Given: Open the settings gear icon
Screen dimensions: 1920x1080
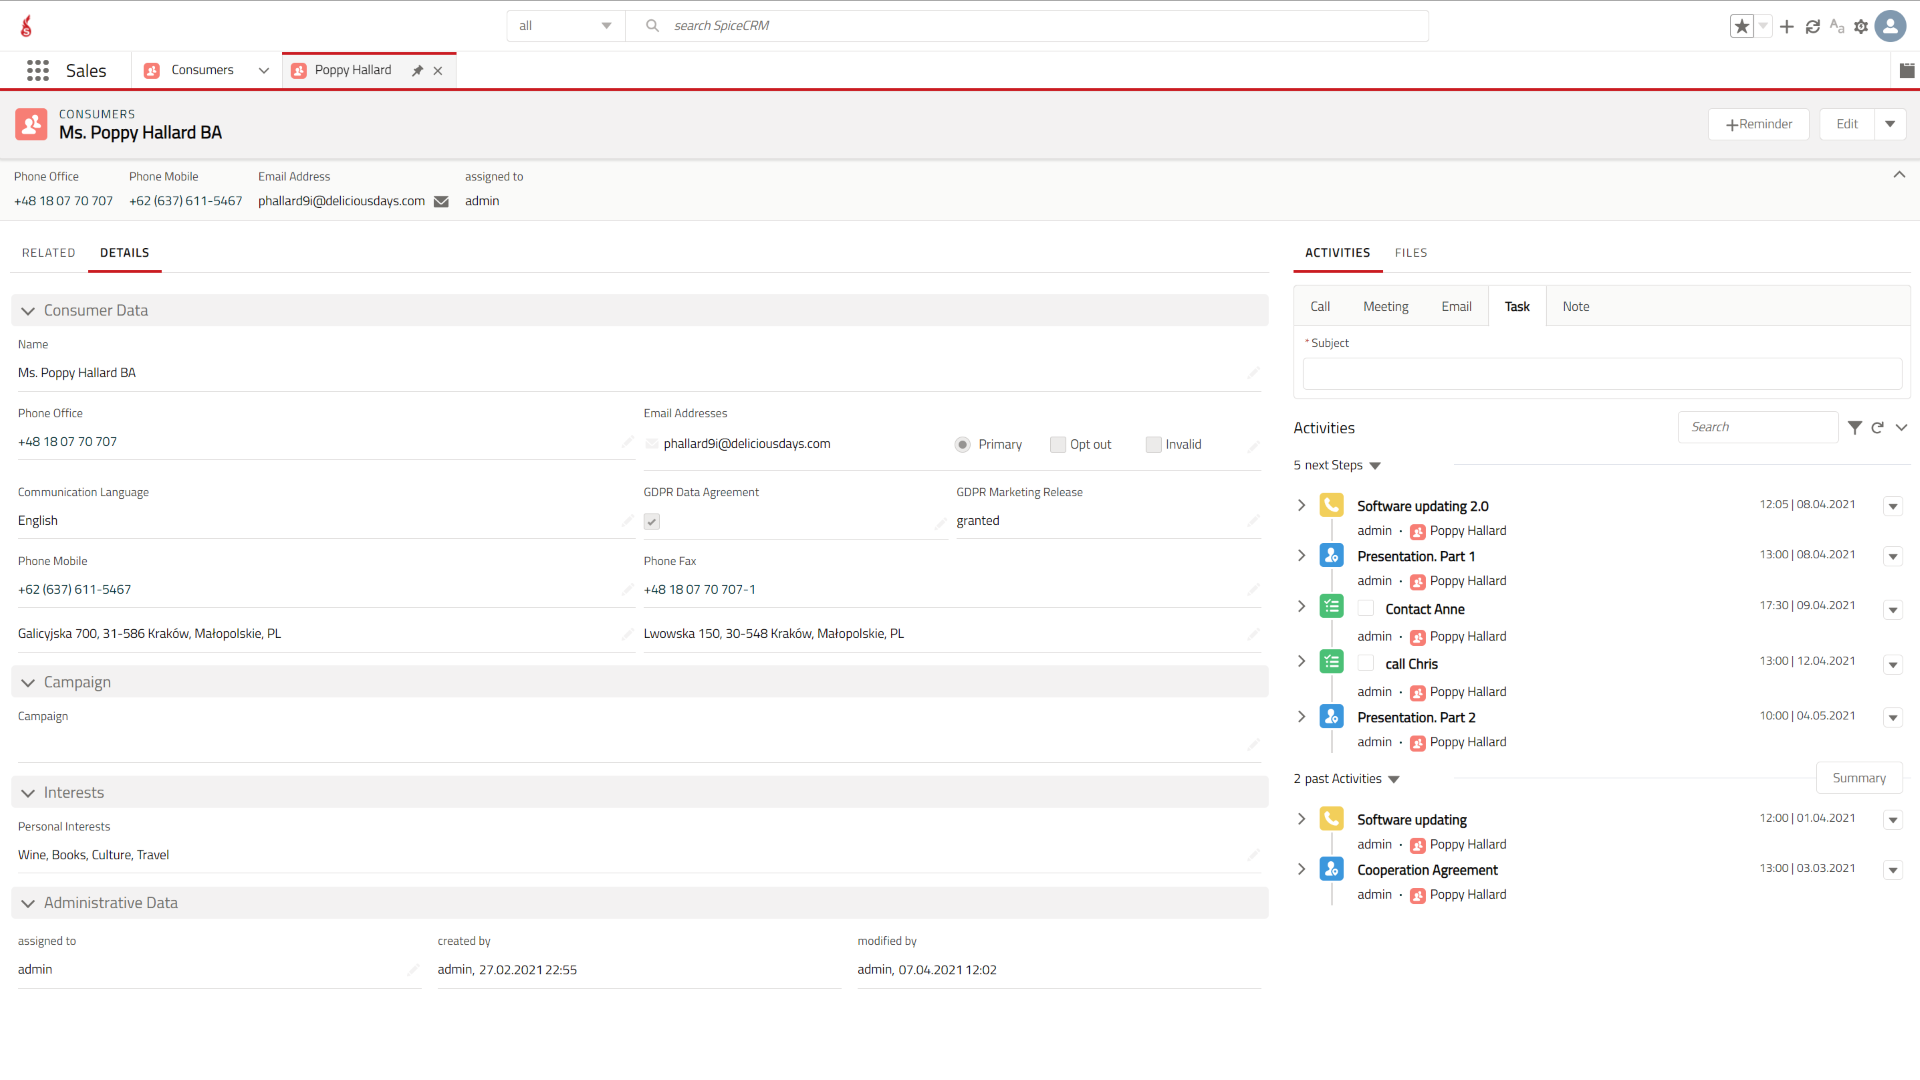Looking at the screenshot, I should point(1861,26).
